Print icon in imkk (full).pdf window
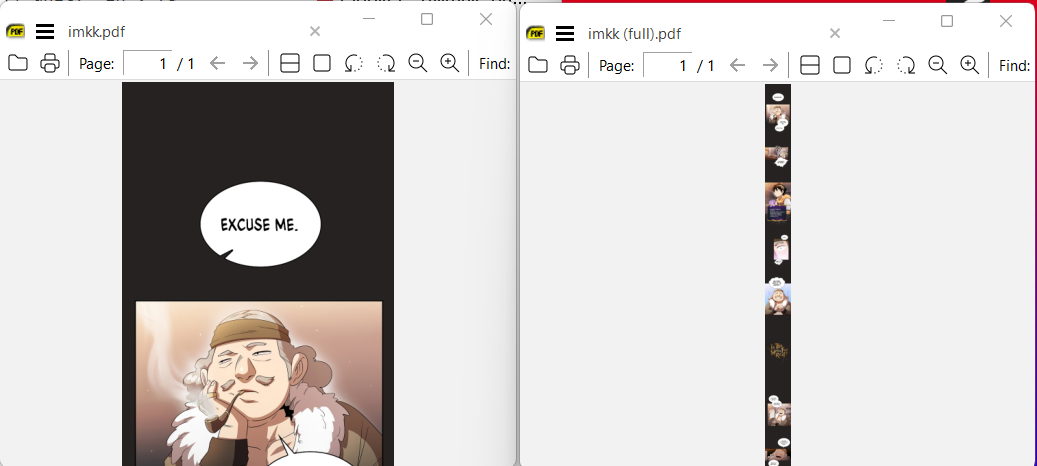This screenshot has width=1037, height=466. point(569,65)
